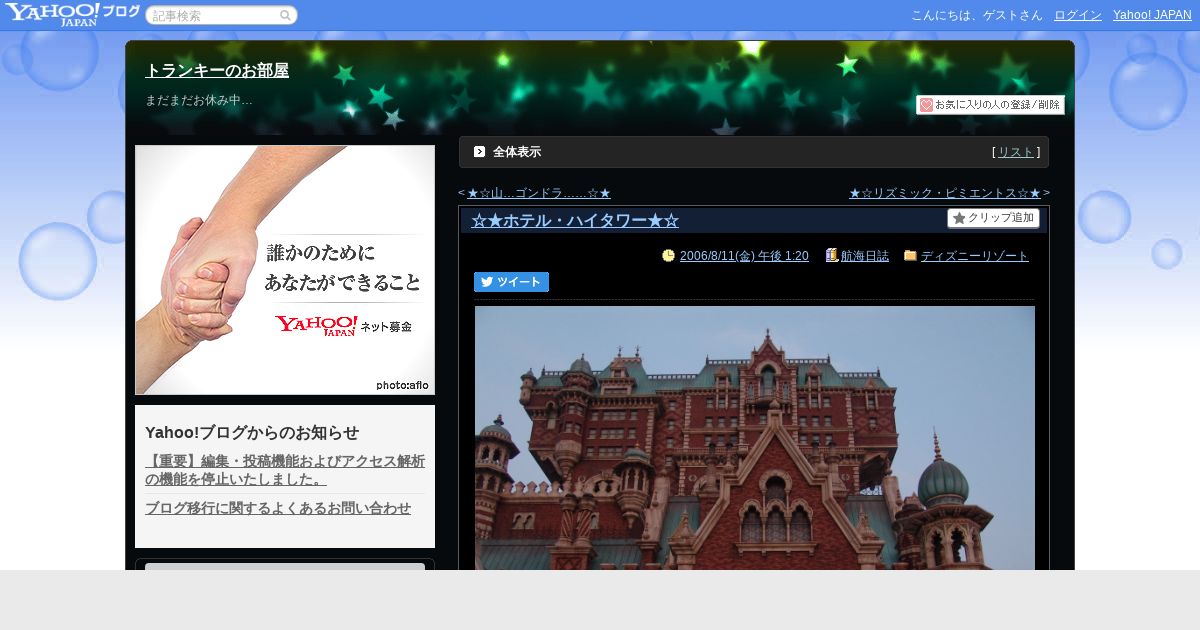
Task: Click the 航海日誌 book icon
Action: pos(832,256)
